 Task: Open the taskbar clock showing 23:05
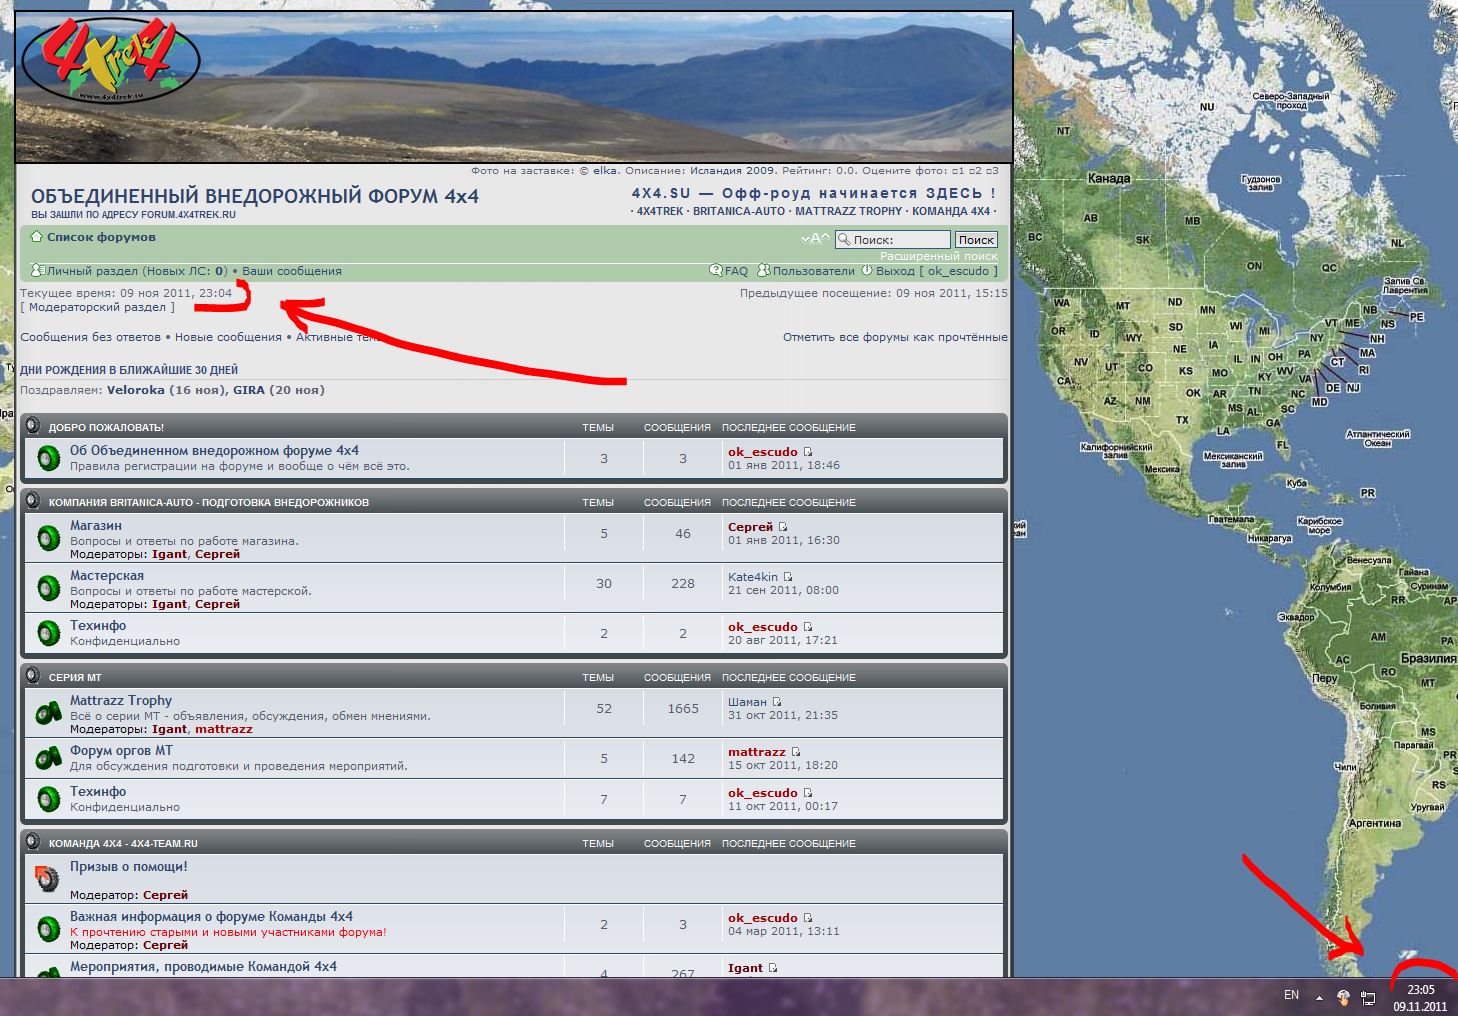(x=1420, y=998)
